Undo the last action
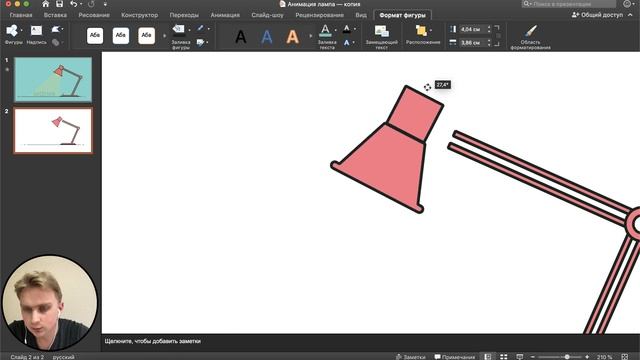Image resolution: width=640 pixels, height=360 pixels. [73, 4]
